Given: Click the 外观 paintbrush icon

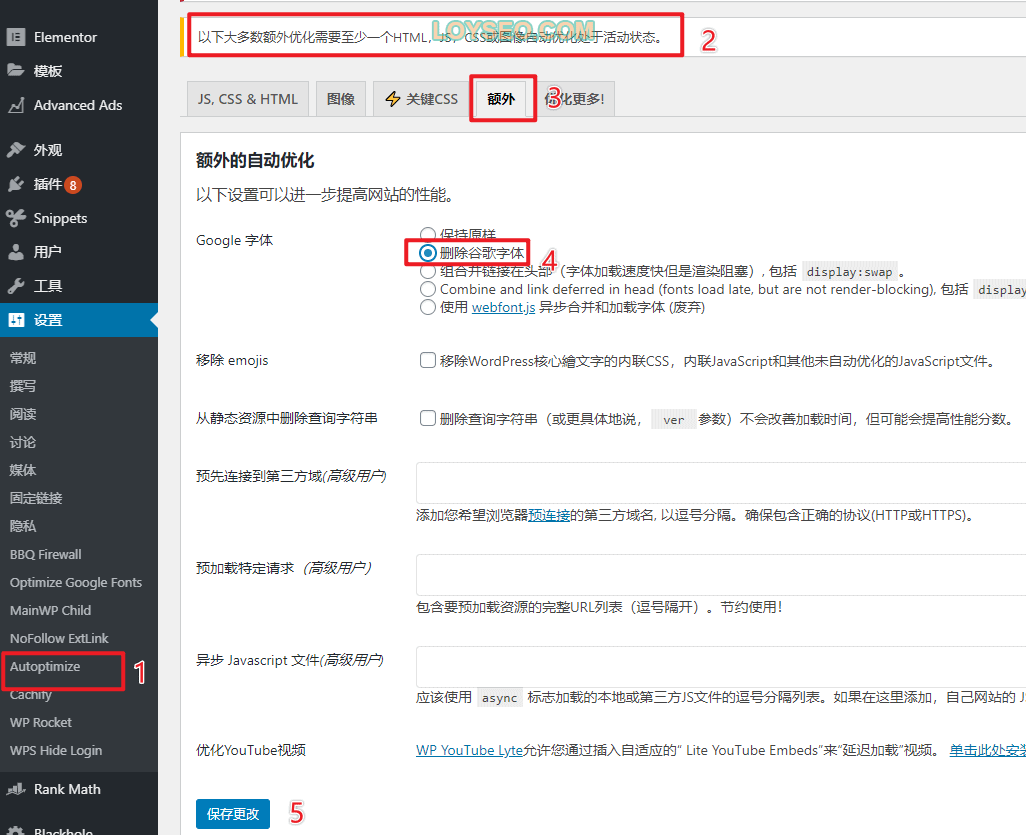Looking at the screenshot, I should click(16, 150).
